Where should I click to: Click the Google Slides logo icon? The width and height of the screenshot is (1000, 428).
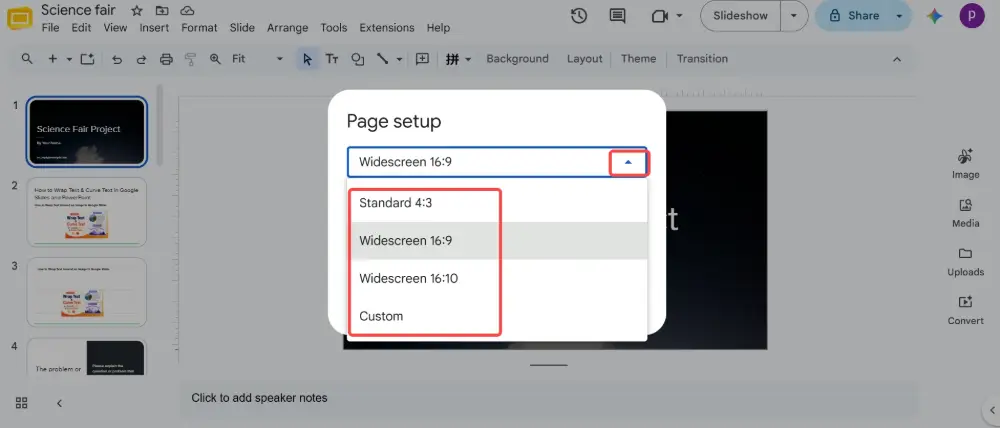(19, 18)
